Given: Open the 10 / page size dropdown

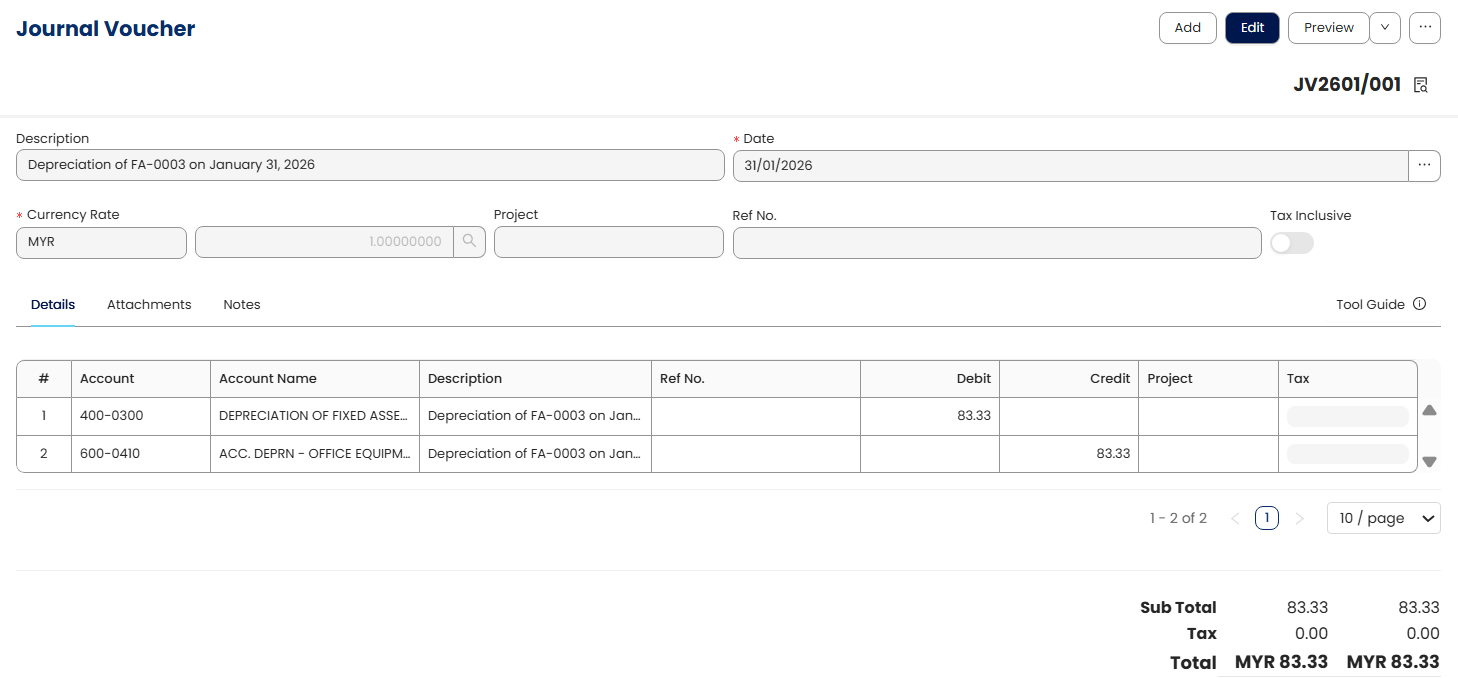Looking at the screenshot, I should 1383,518.
